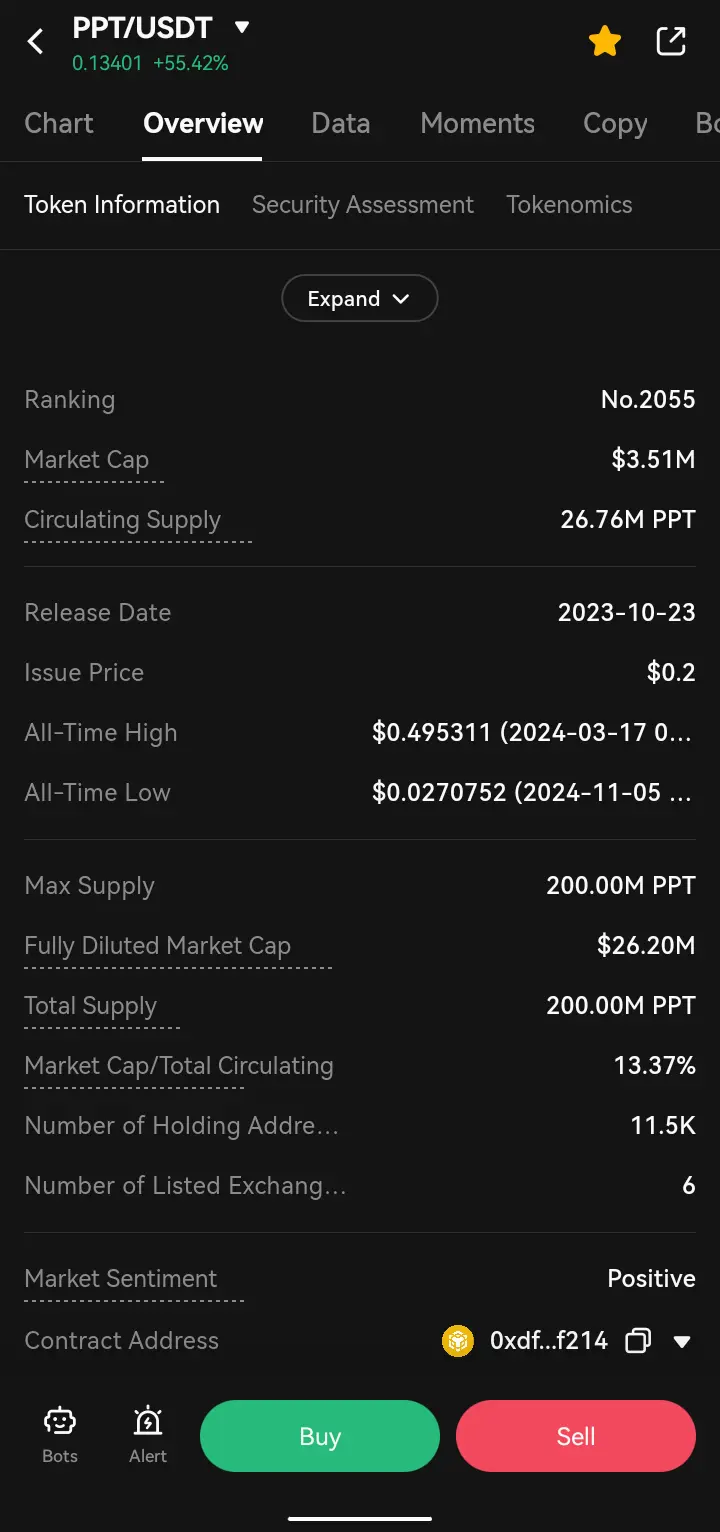Click the BNB chain coin icon
The image size is (720, 1532).
[458, 1341]
